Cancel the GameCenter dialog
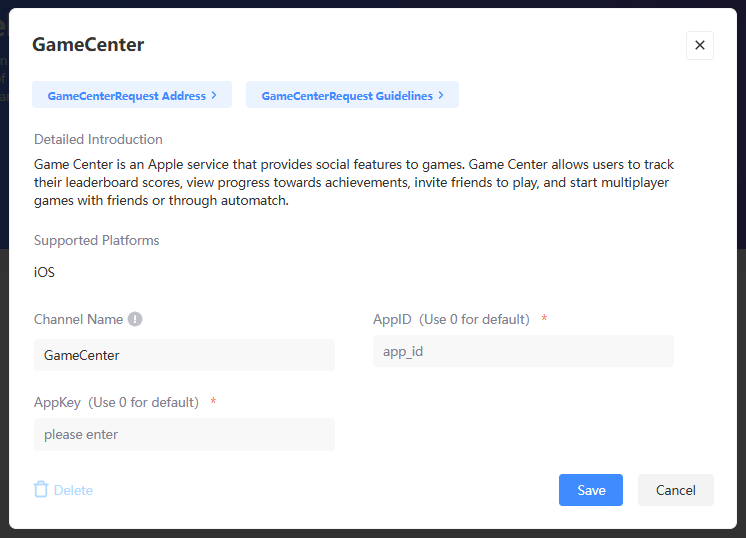Viewport: 746px width, 538px height. (x=676, y=490)
